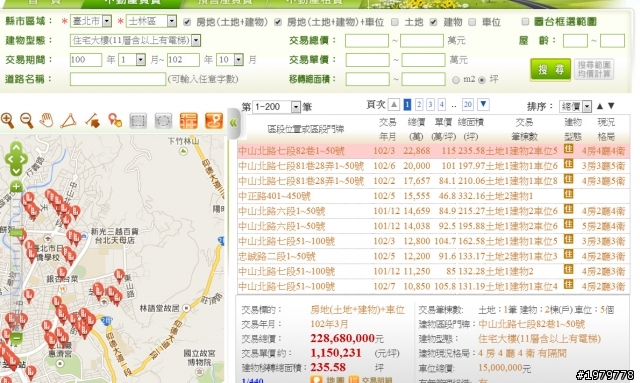Click red marker near 東山路 on map

(119, 276)
